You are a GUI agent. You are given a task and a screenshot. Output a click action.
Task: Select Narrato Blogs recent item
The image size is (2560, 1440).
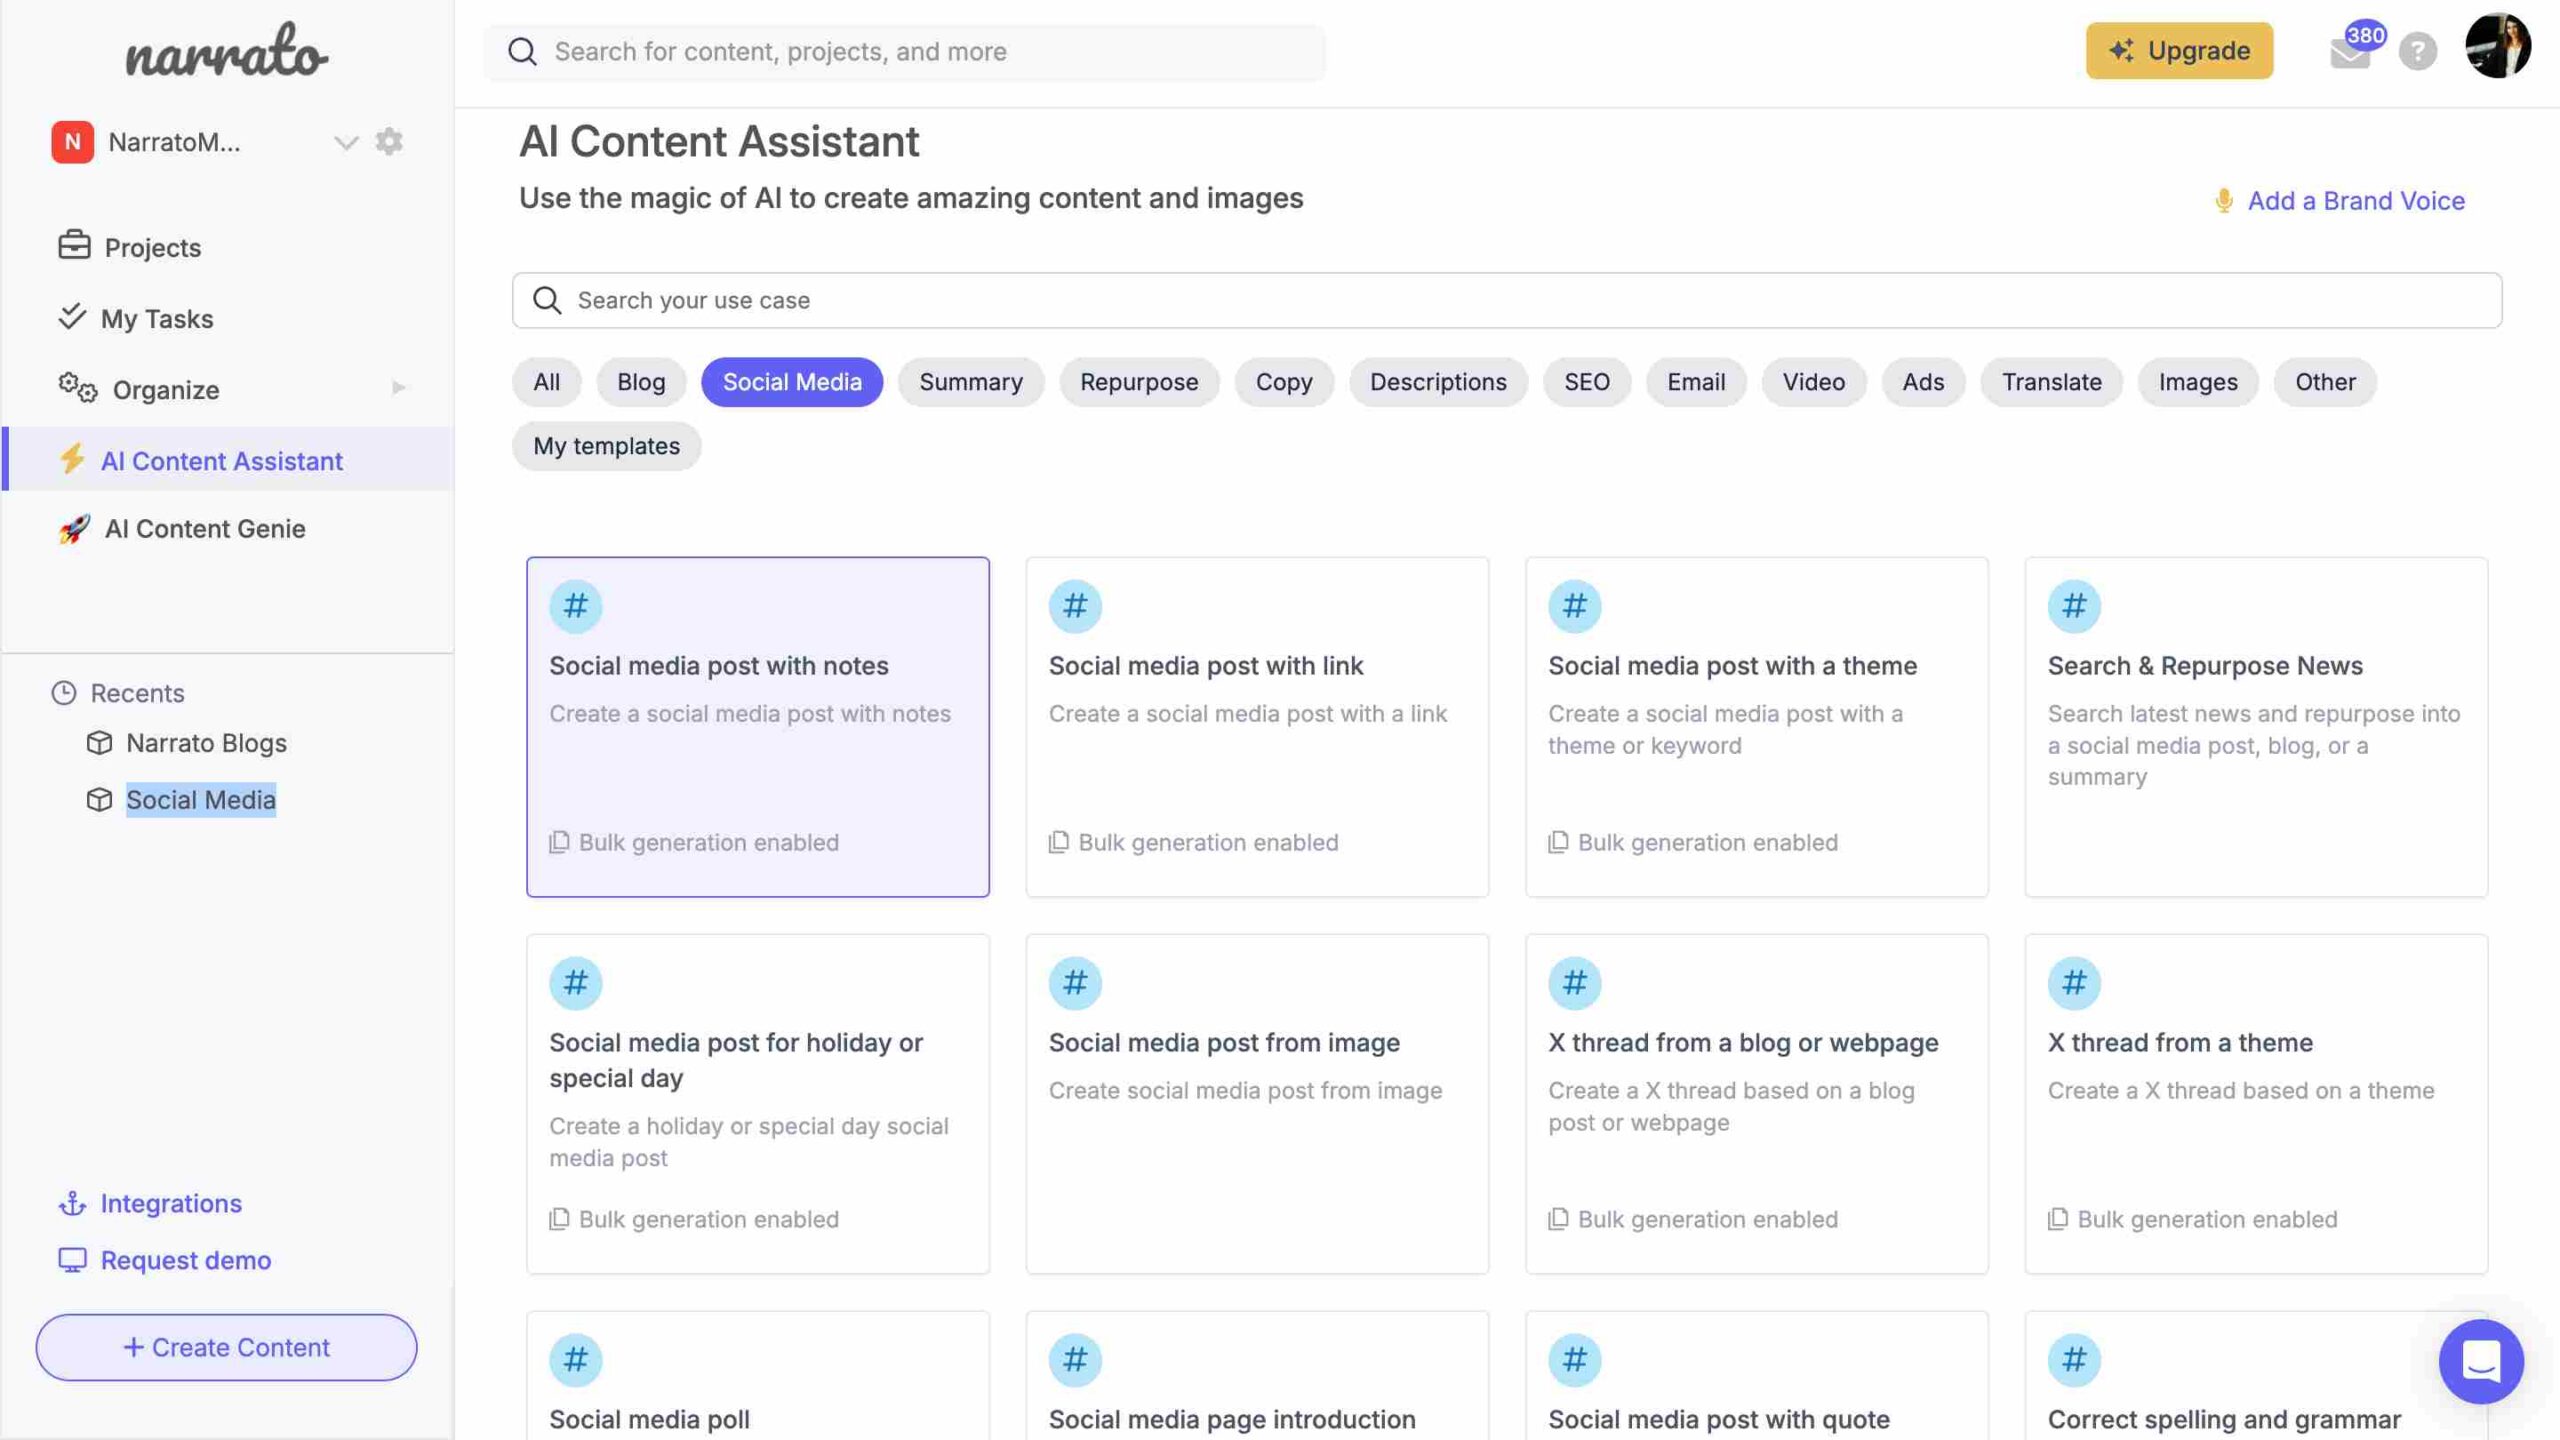[207, 742]
